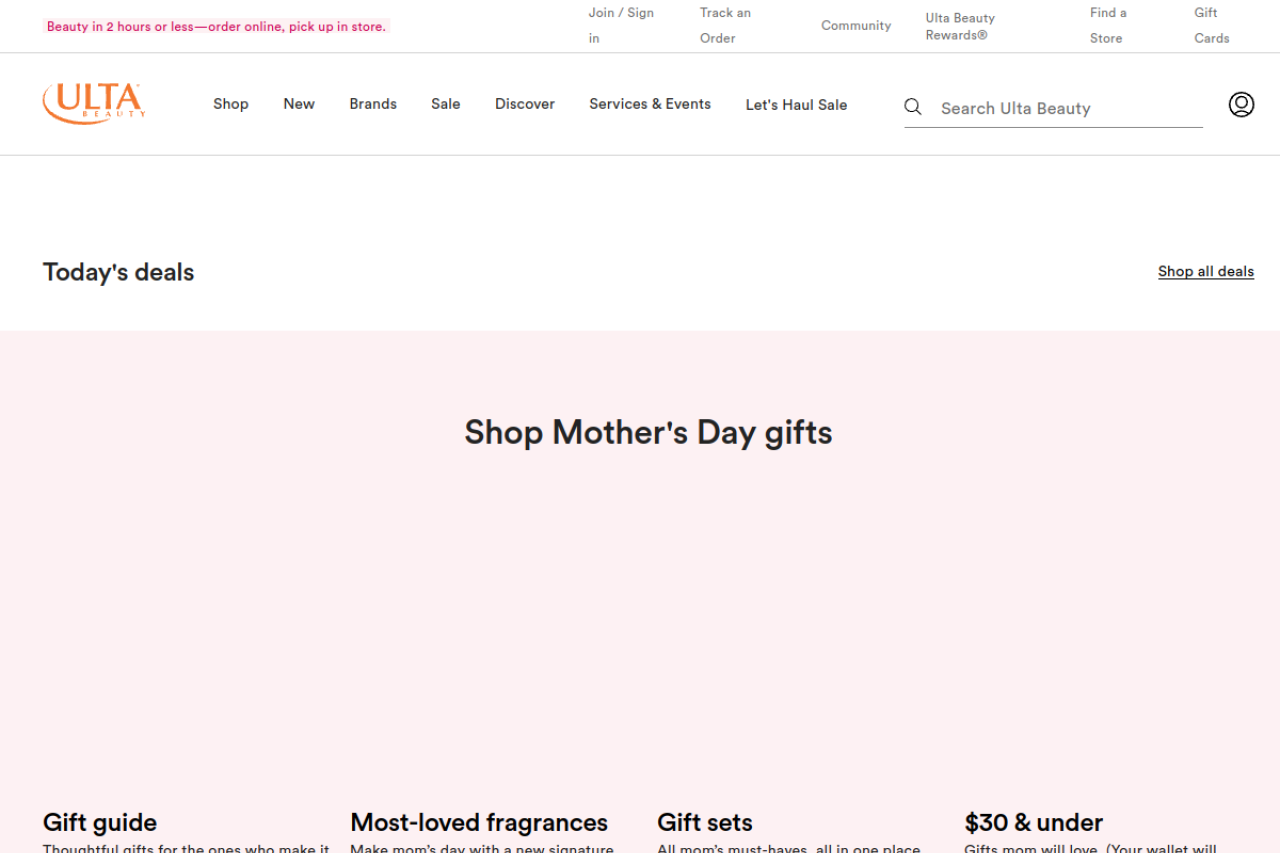Expand the Discover navigation menu
1280x853 pixels.
click(525, 104)
